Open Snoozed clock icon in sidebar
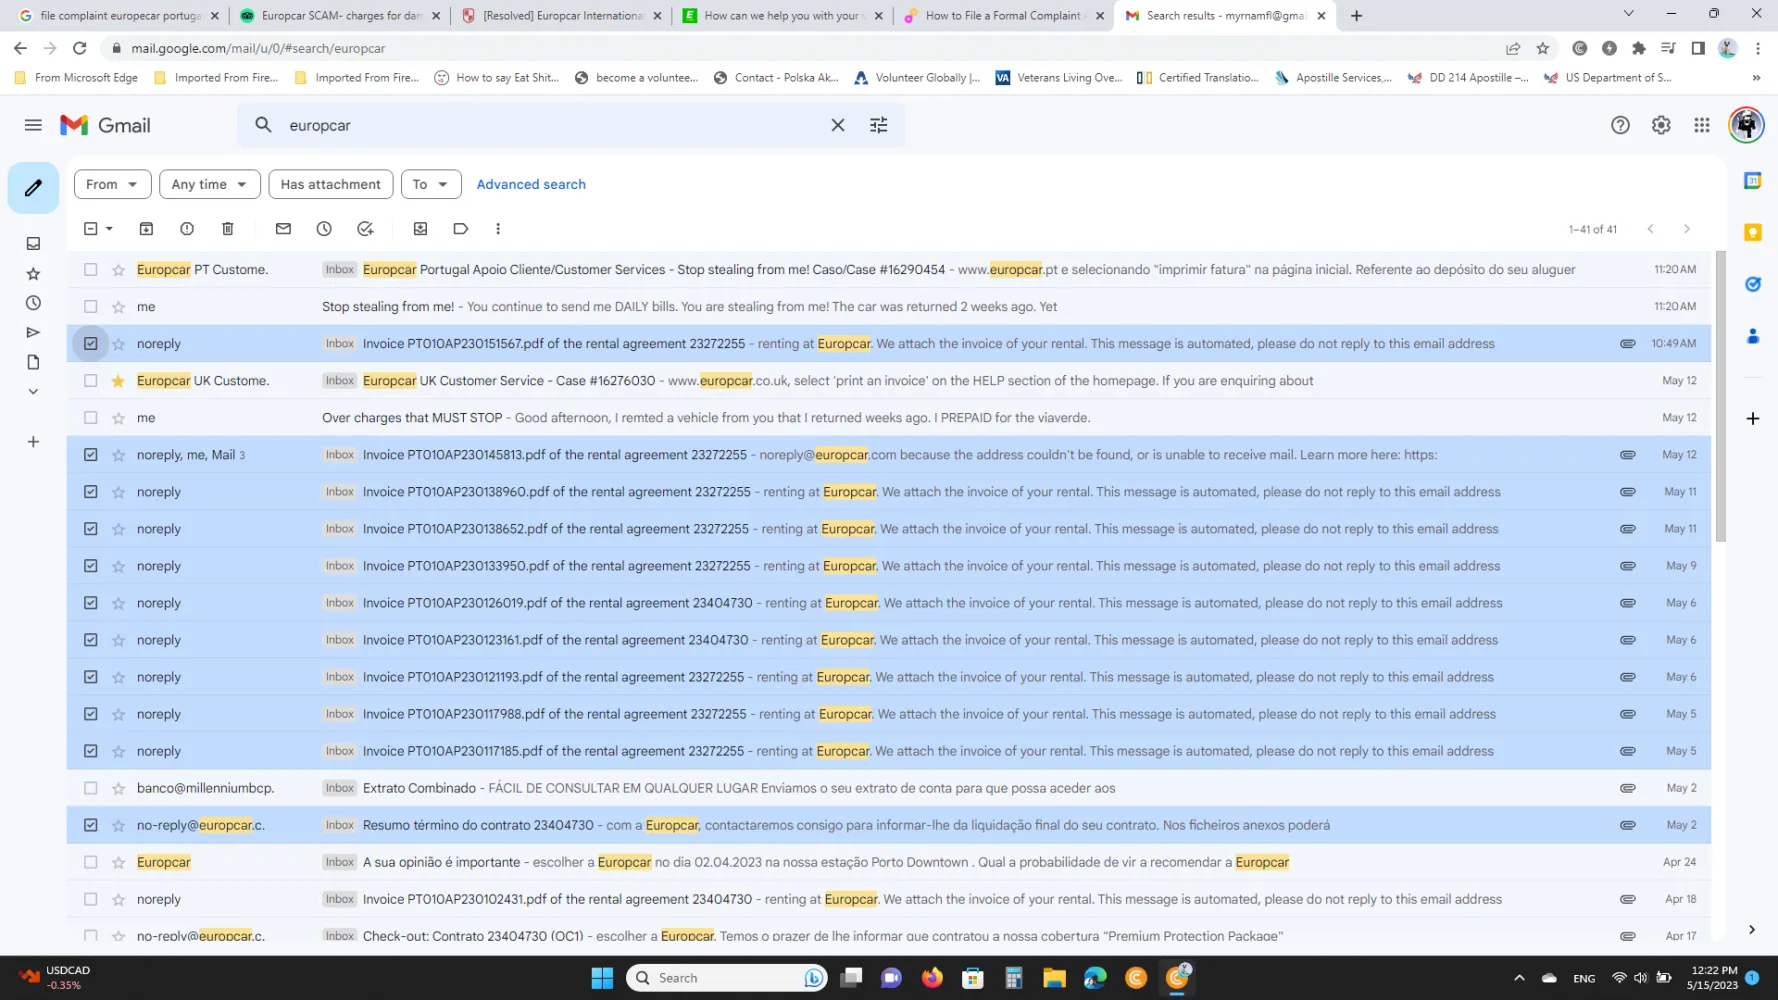 pyautogui.click(x=33, y=302)
